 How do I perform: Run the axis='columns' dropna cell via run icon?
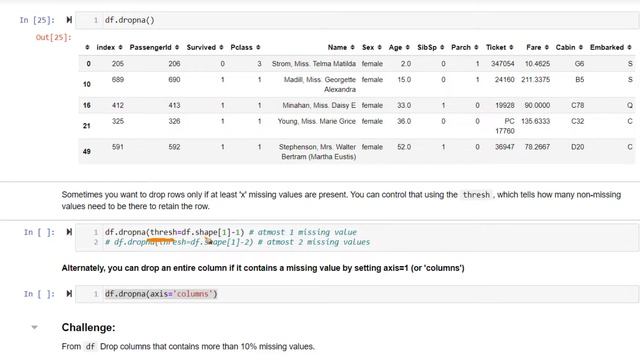coord(69,293)
